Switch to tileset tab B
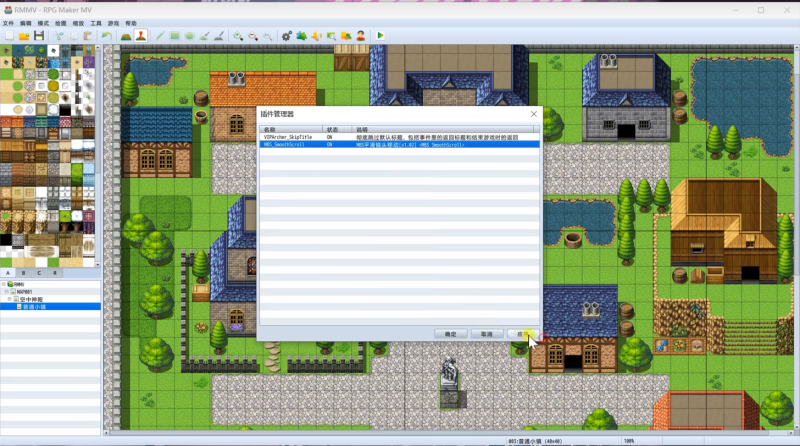This screenshot has height=446, width=800. [23, 273]
